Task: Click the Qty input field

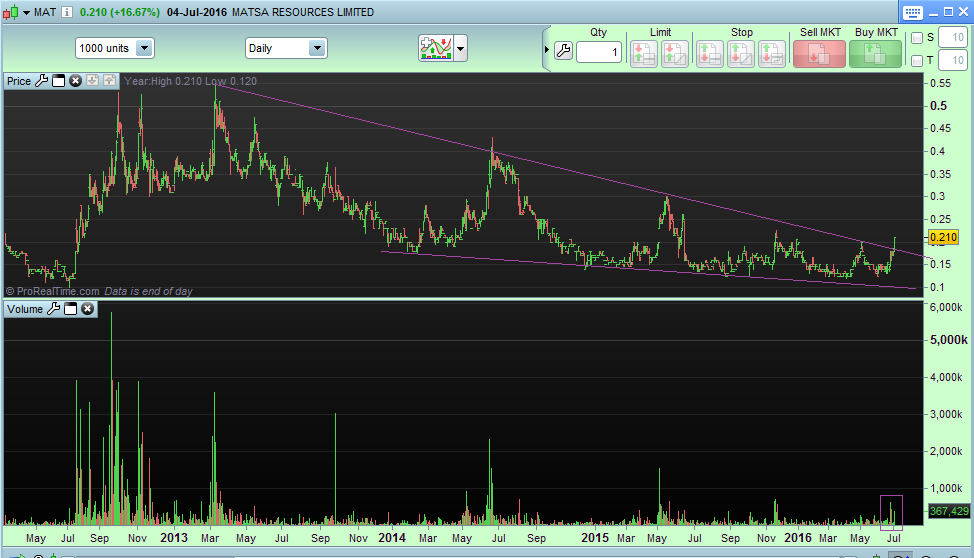Action: click(x=599, y=52)
